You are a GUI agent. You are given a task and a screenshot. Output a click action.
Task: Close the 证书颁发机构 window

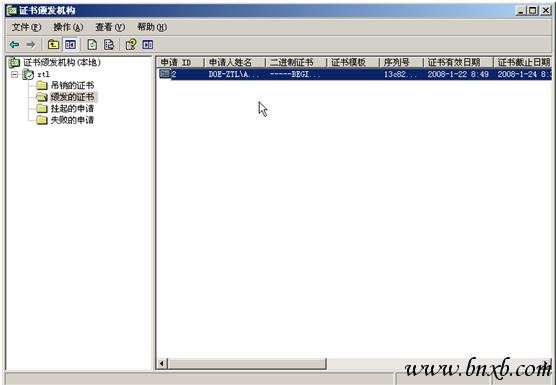click(x=545, y=11)
